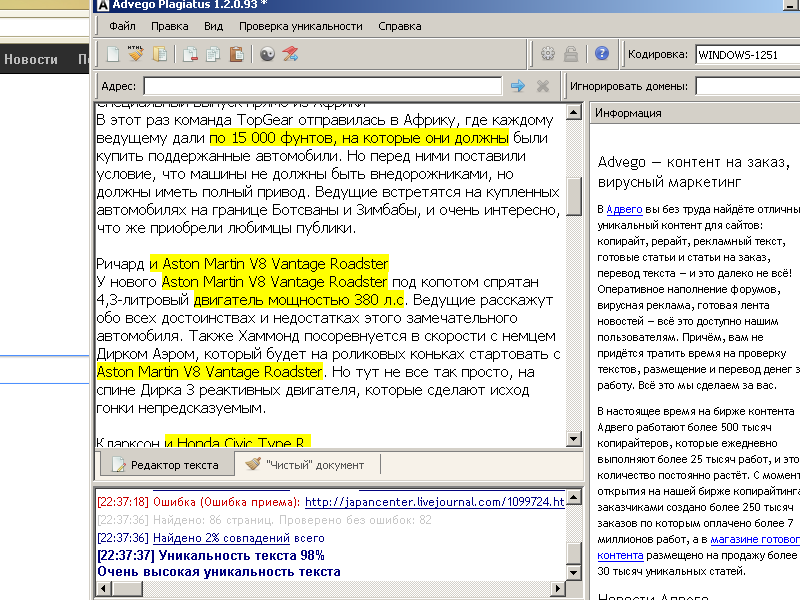Click text editor scrollbar up arrow
The height and width of the screenshot is (600, 800).
point(574,112)
